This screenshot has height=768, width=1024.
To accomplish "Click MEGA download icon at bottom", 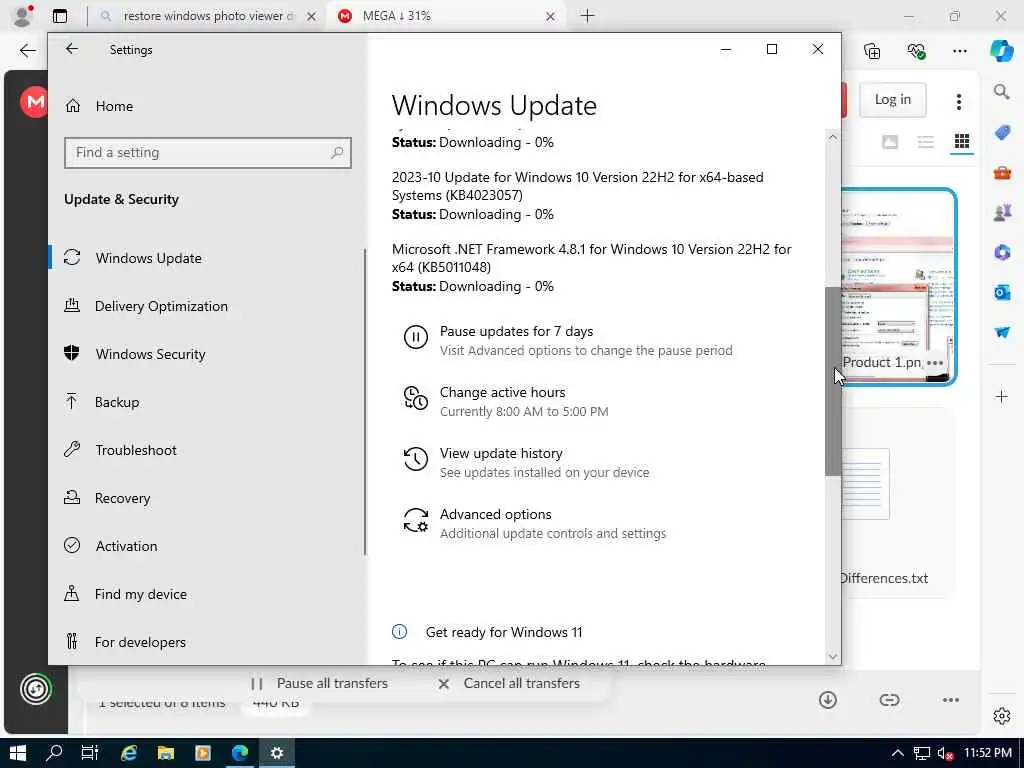I will click(x=827, y=699).
